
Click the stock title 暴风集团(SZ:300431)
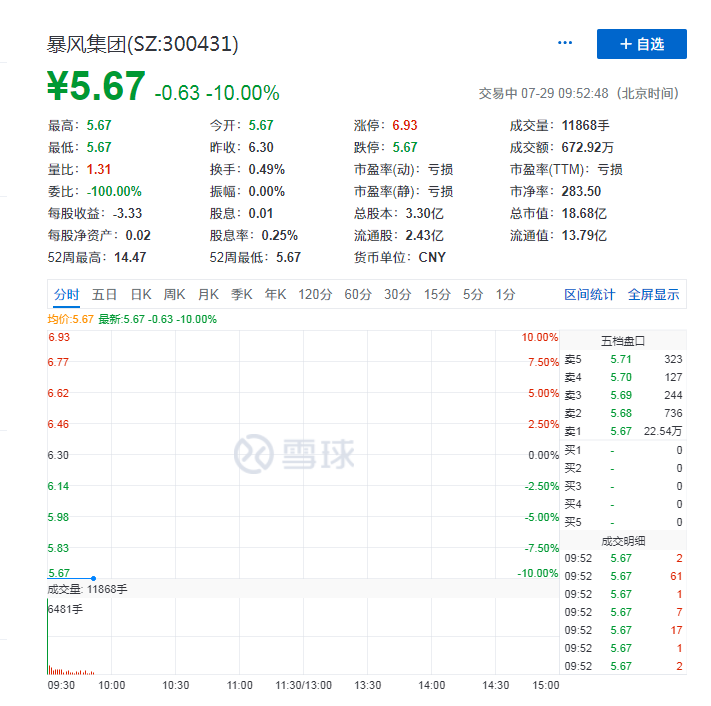pyautogui.click(x=143, y=44)
